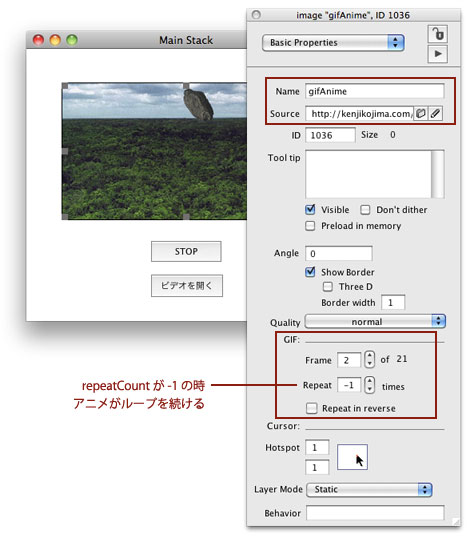This screenshot has width=473, height=542.
Task: Click the Frame number field
Action: [349, 360]
